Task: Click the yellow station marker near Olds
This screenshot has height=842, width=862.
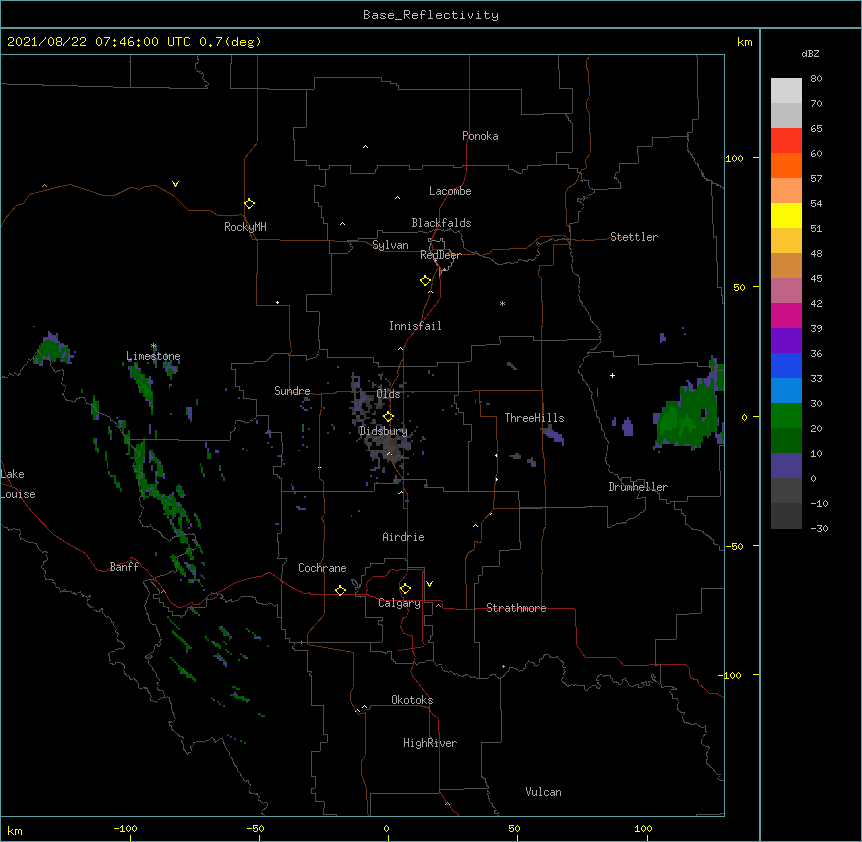Action: click(x=388, y=417)
